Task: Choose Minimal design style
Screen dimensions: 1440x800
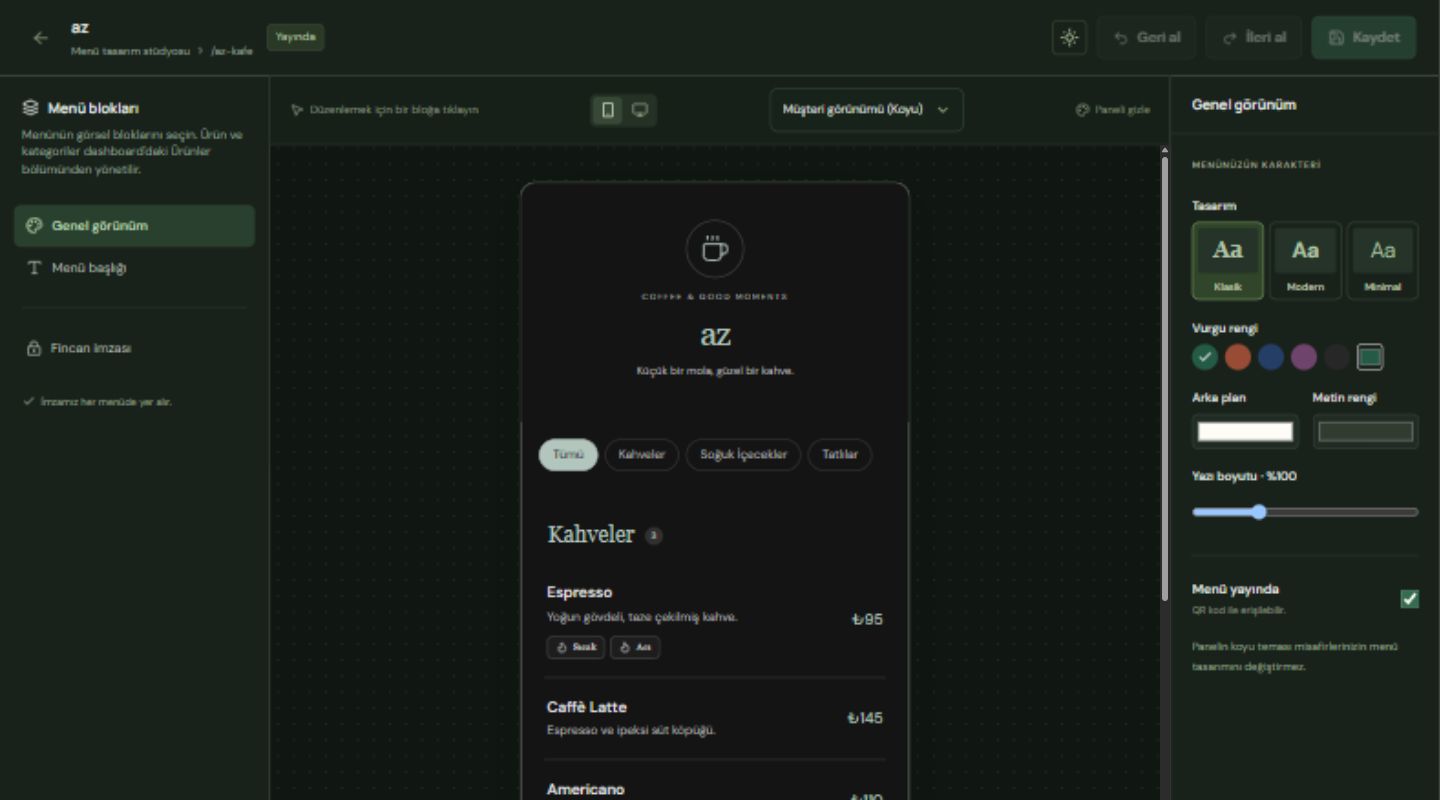Action: [x=1382, y=261]
